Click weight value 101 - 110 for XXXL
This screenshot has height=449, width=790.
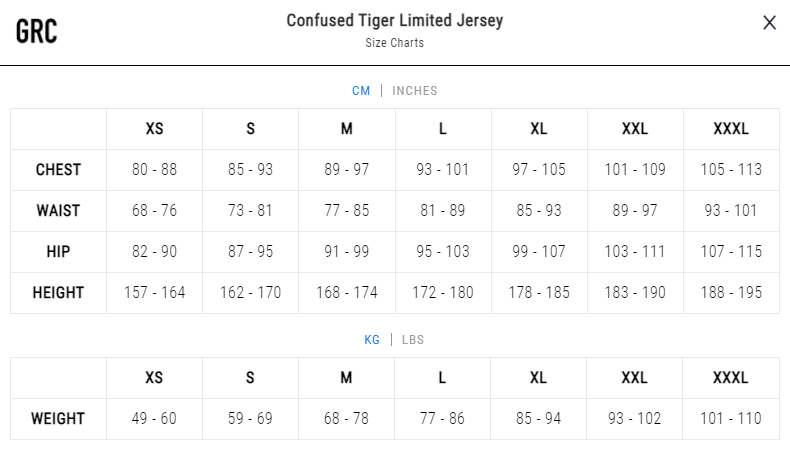tap(731, 419)
